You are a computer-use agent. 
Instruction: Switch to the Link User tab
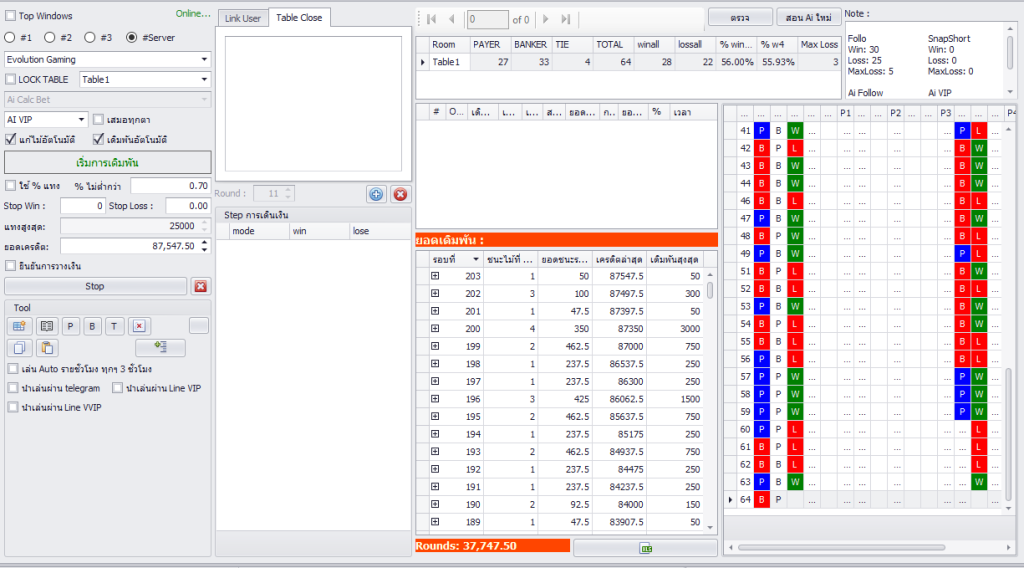tap(242, 18)
